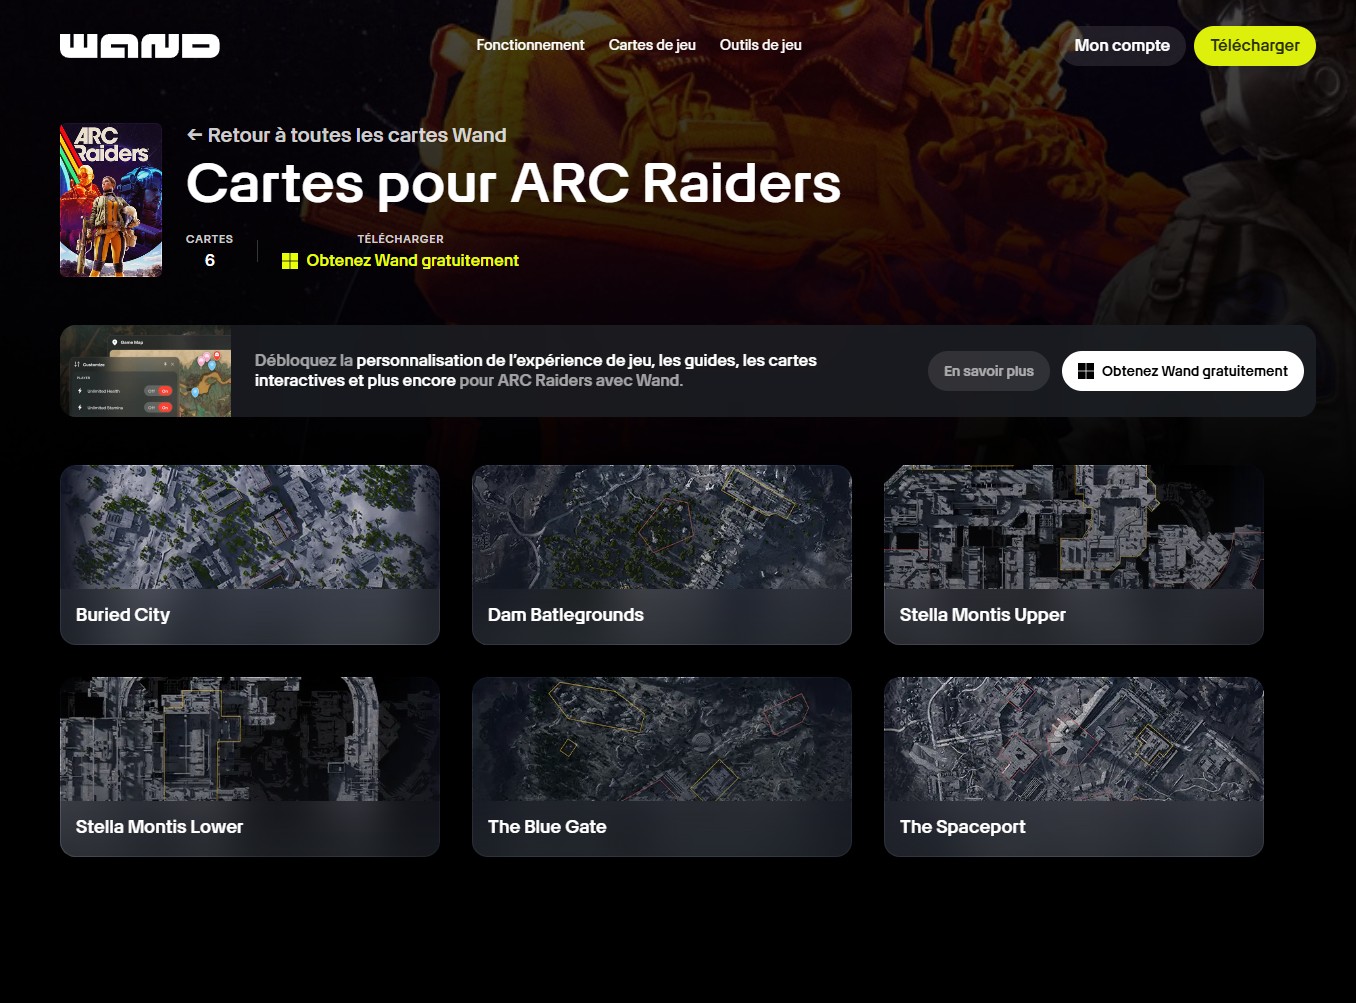The width and height of the screenshot is (1356, 1003).
Task: Open the Buried City map card
Action: [x=250, y=555]
